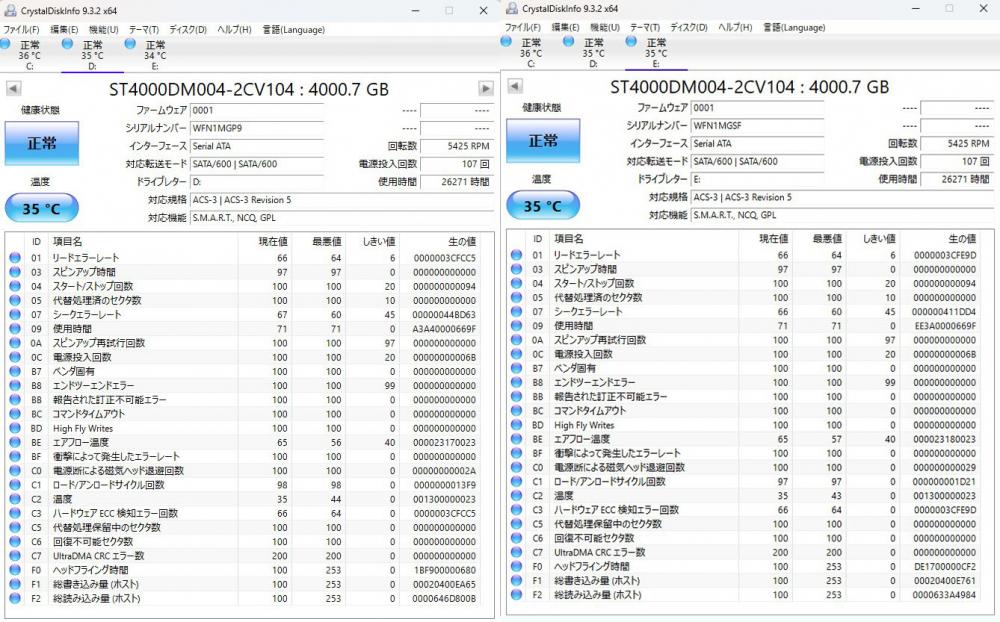Open ファイル(F) menu in E: drive window
This screenshot has height=622, width=1000.
(522, 27)
